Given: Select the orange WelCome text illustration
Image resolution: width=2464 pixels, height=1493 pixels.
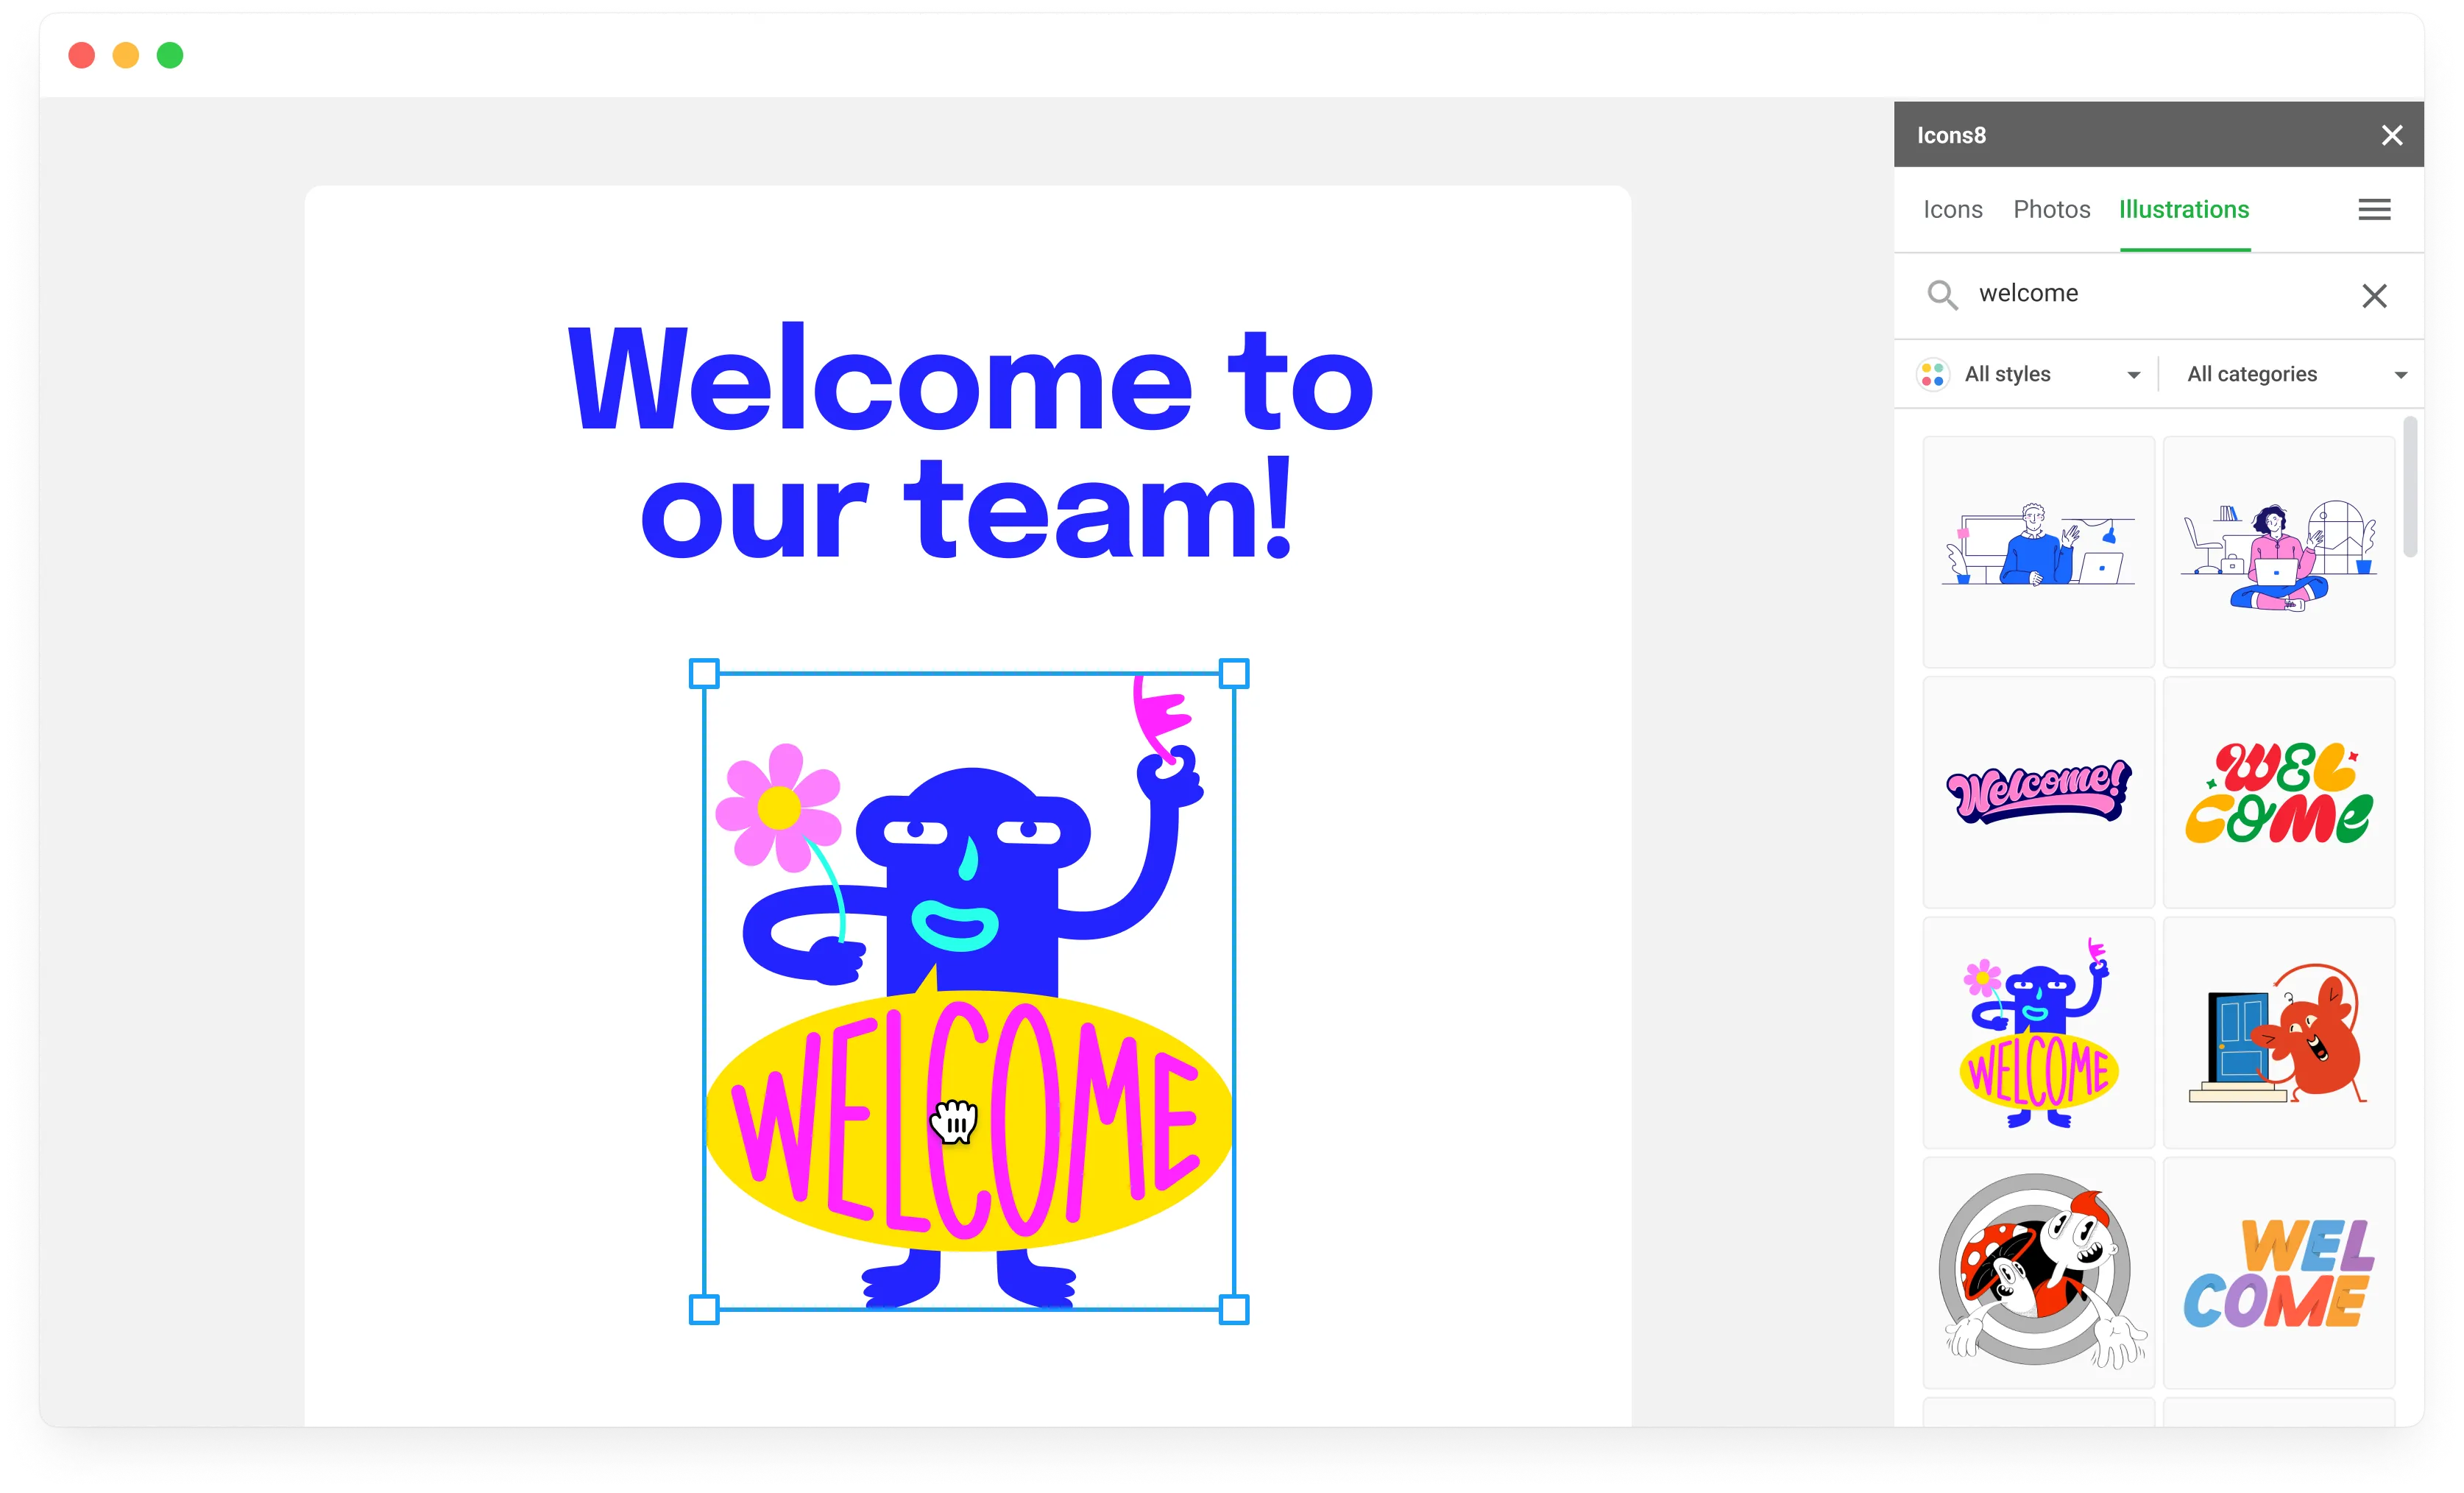Looking at the screenshot, I should point(2279,1277).
